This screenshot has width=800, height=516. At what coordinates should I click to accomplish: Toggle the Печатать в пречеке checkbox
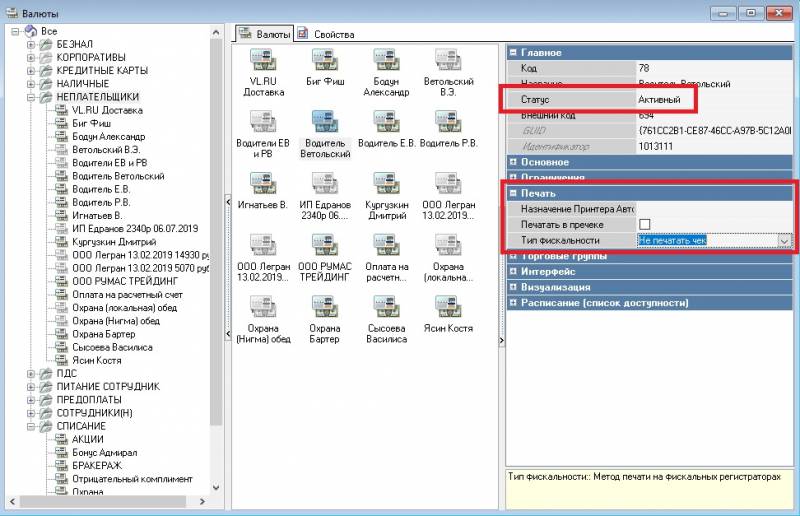(645, 225)
